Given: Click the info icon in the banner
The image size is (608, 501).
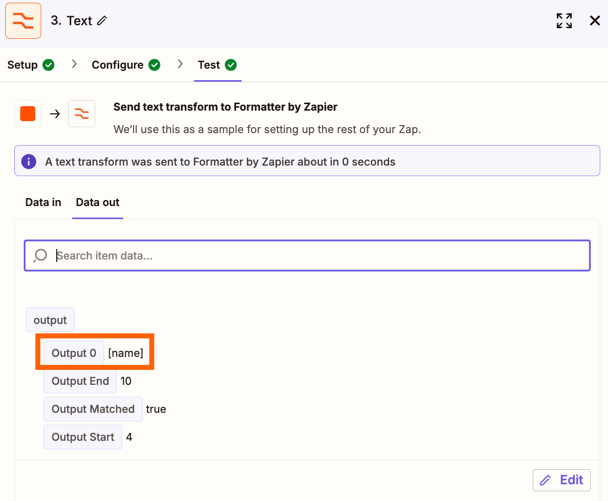Looking at the screenshot, I should (29, 161).
